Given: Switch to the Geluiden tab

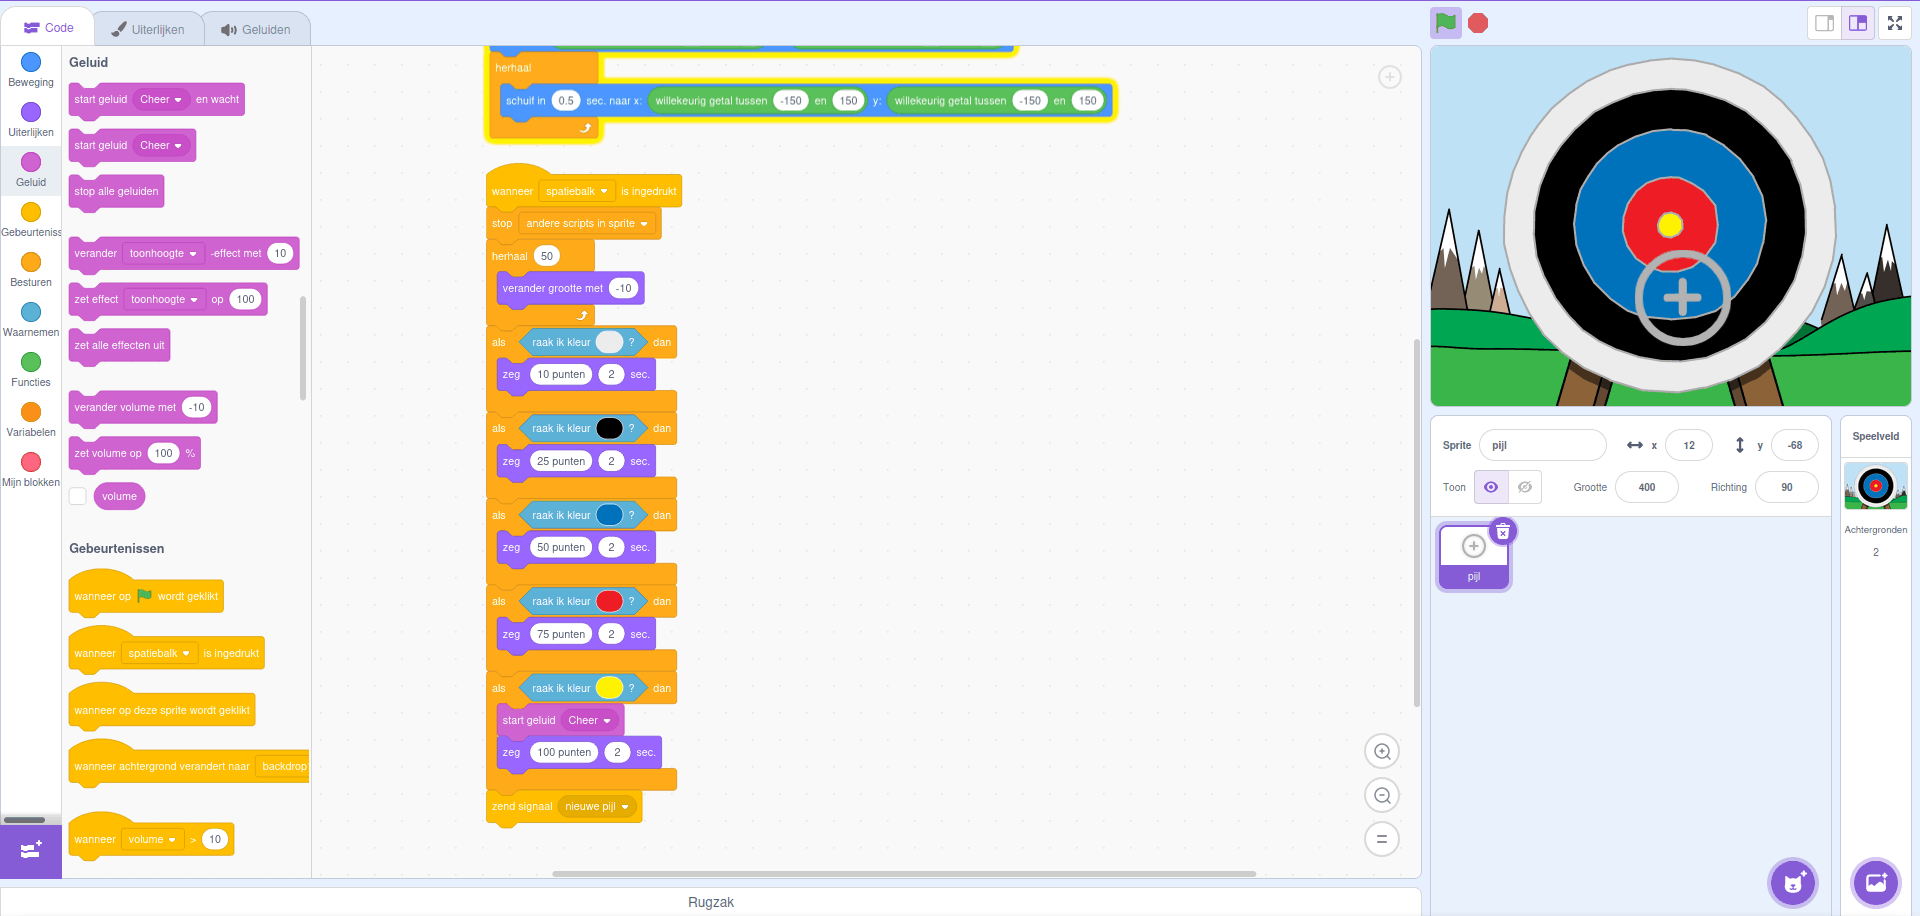Looking at the screenshot, I should click(256, 29).
